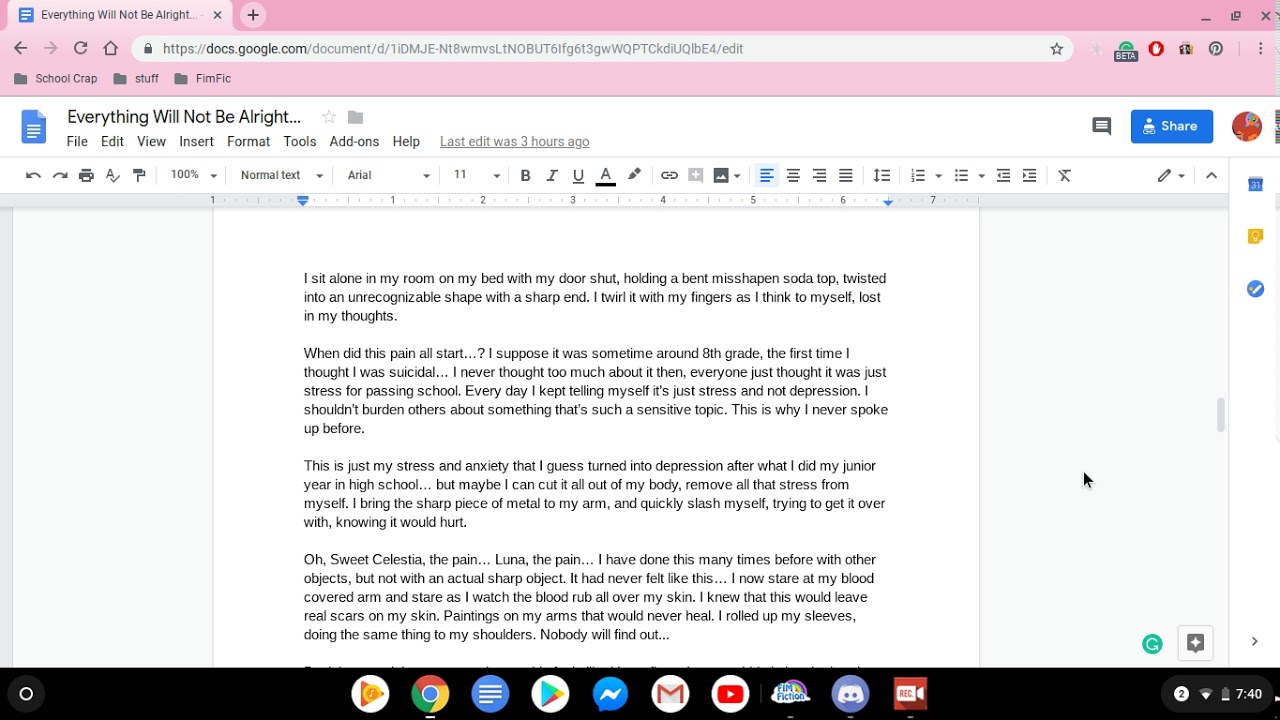
Task: Click the Undo arrow in toolbar
Action: pyautogui.click(x=33, y=175)
